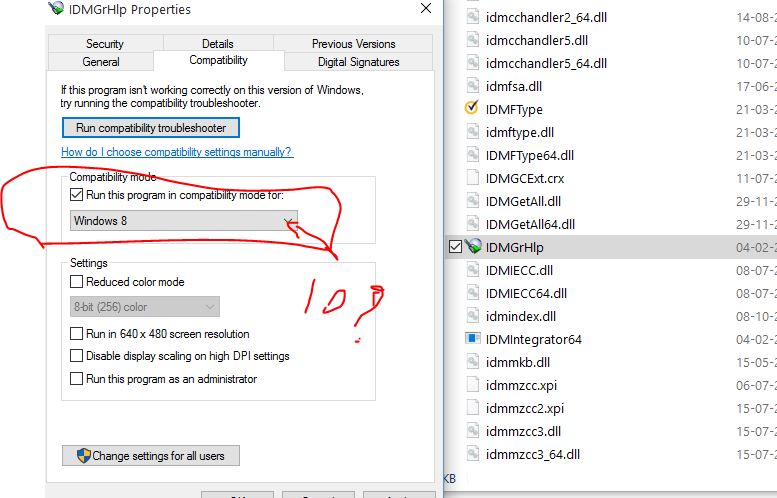
Task: Click the idmcchandler5.dll file icon
Action: (473, 40)
